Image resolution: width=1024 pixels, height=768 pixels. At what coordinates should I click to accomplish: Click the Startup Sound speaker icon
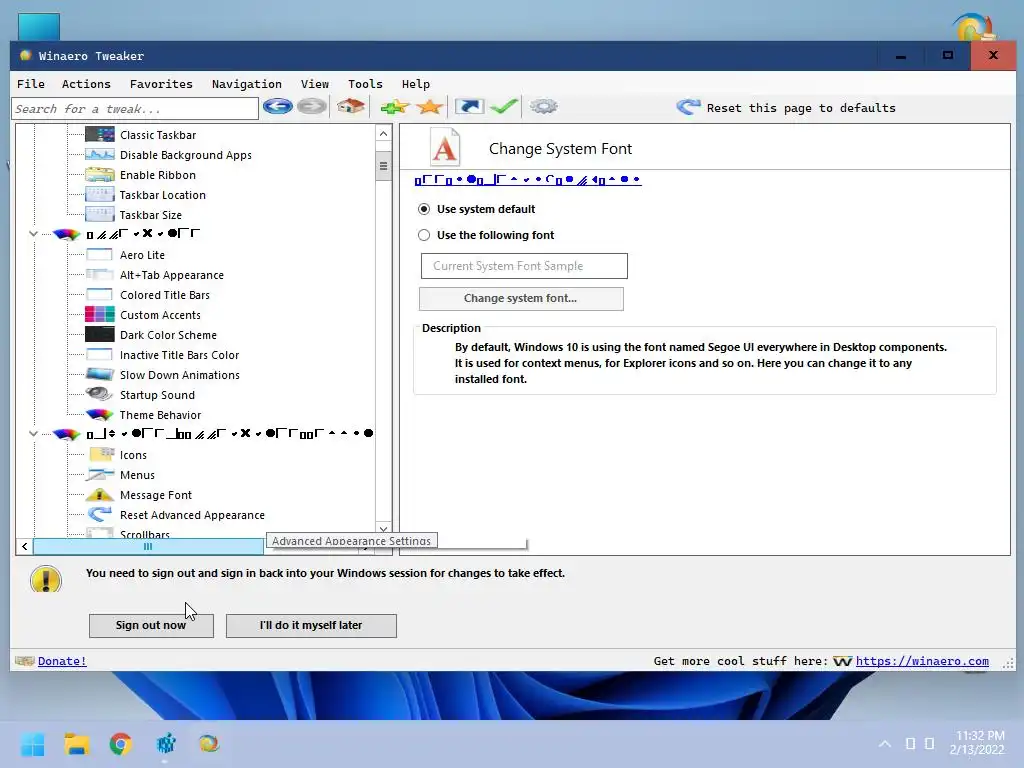click(100, 394)
